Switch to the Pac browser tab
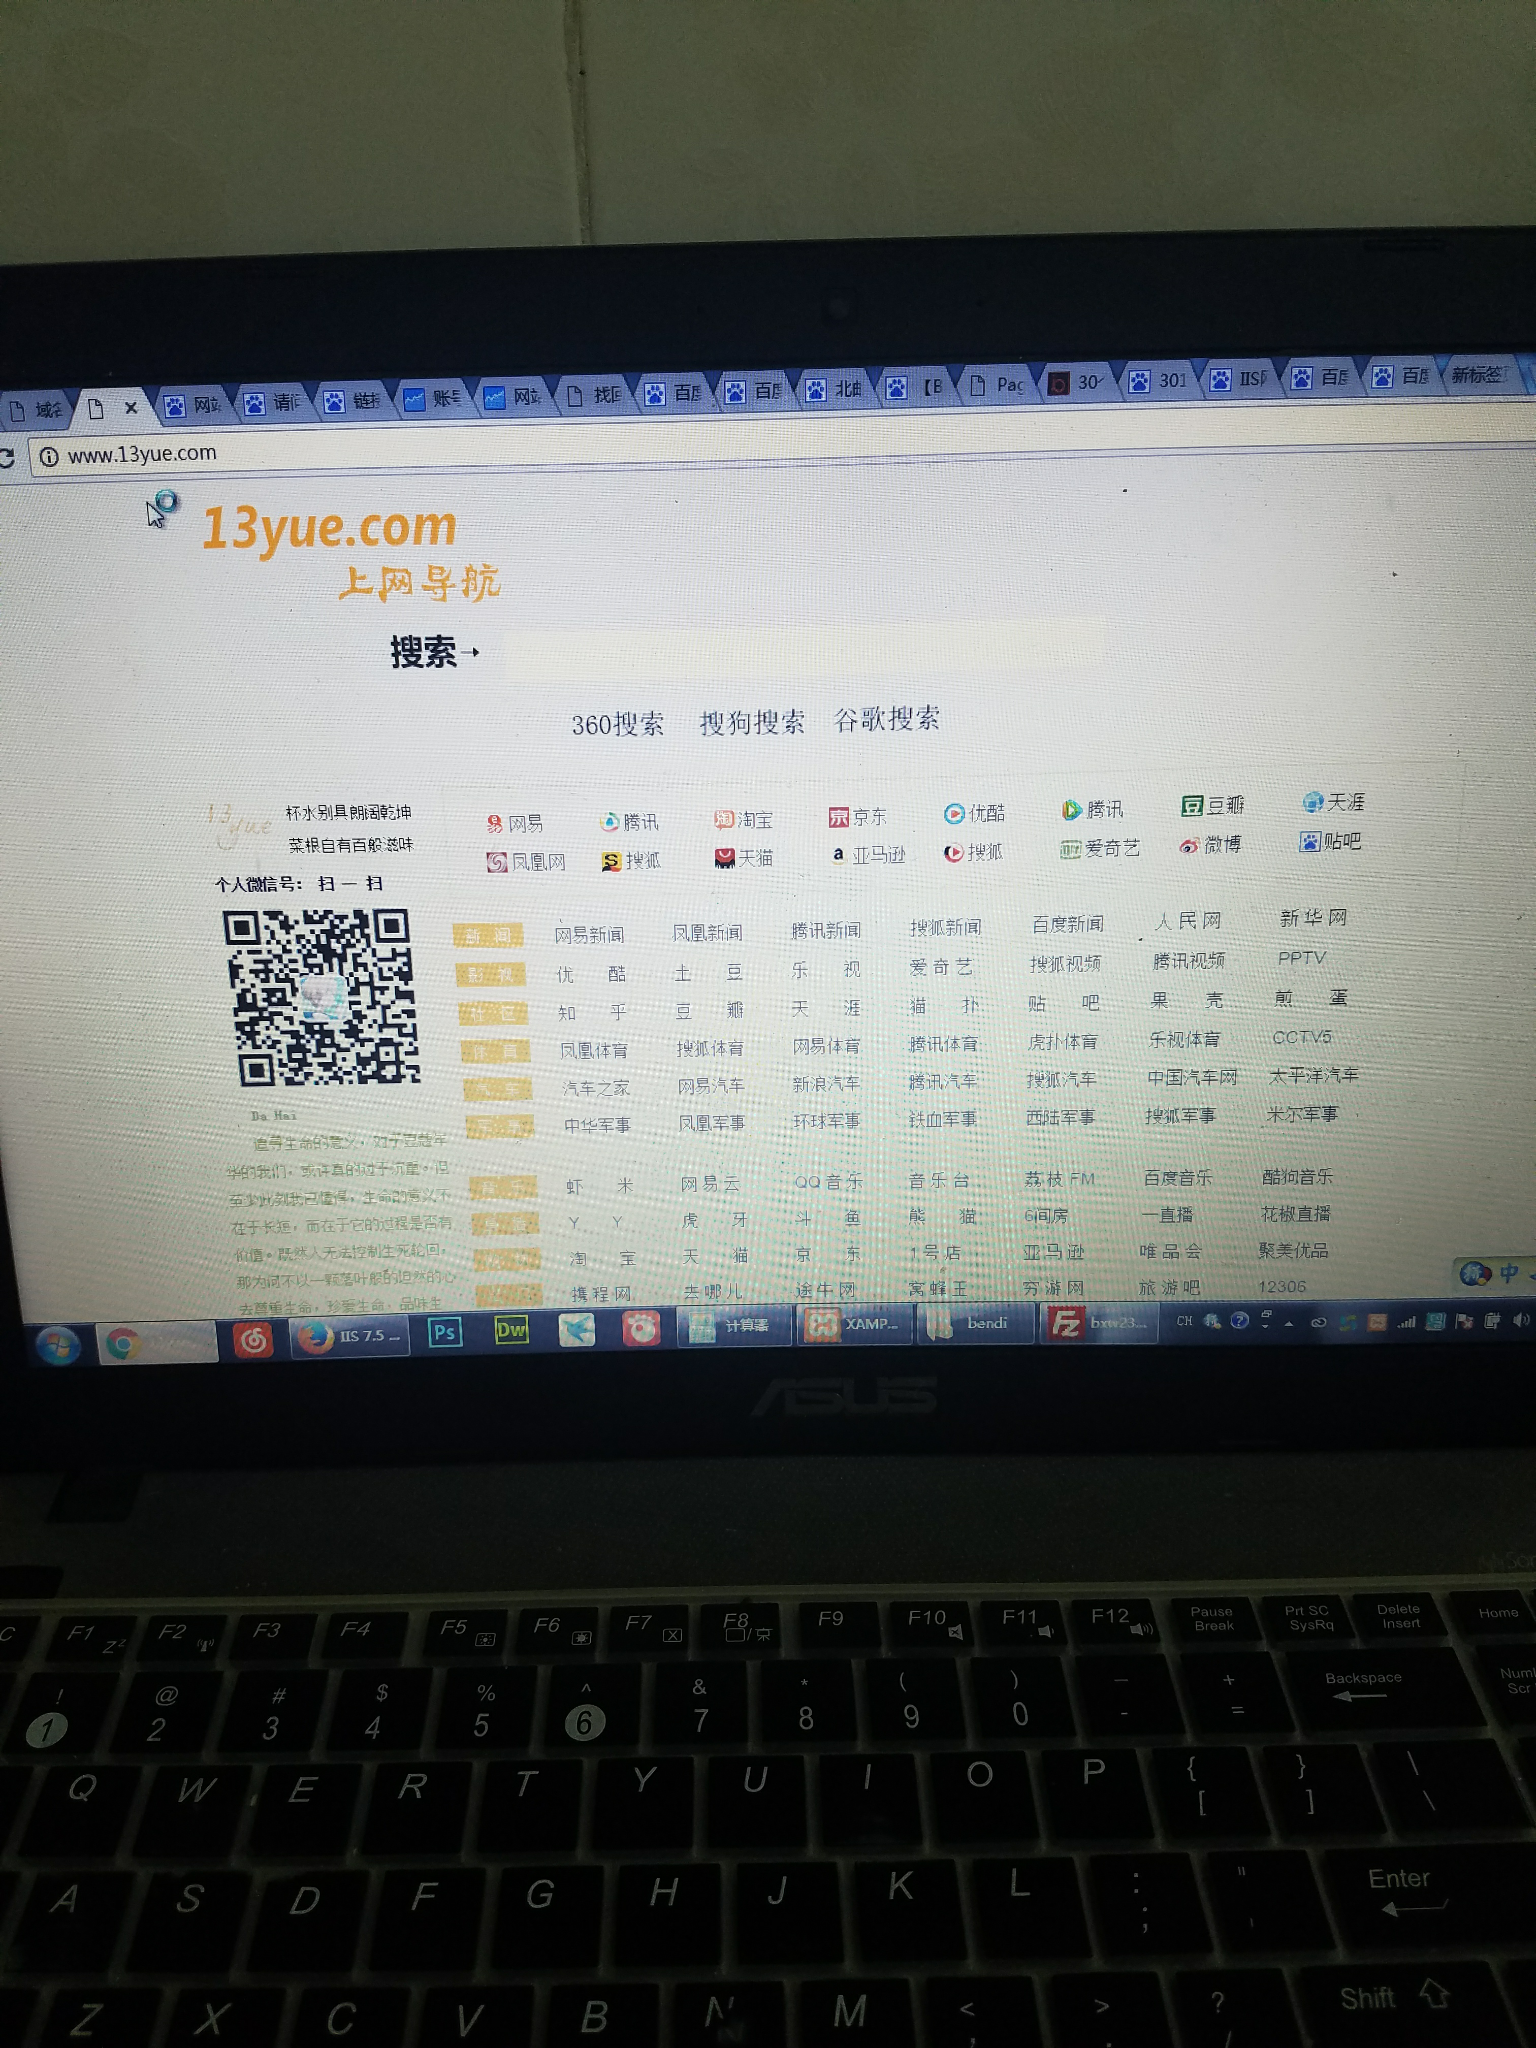The width and height of the screenshot is (1536, 2048). pos(1000,385)
